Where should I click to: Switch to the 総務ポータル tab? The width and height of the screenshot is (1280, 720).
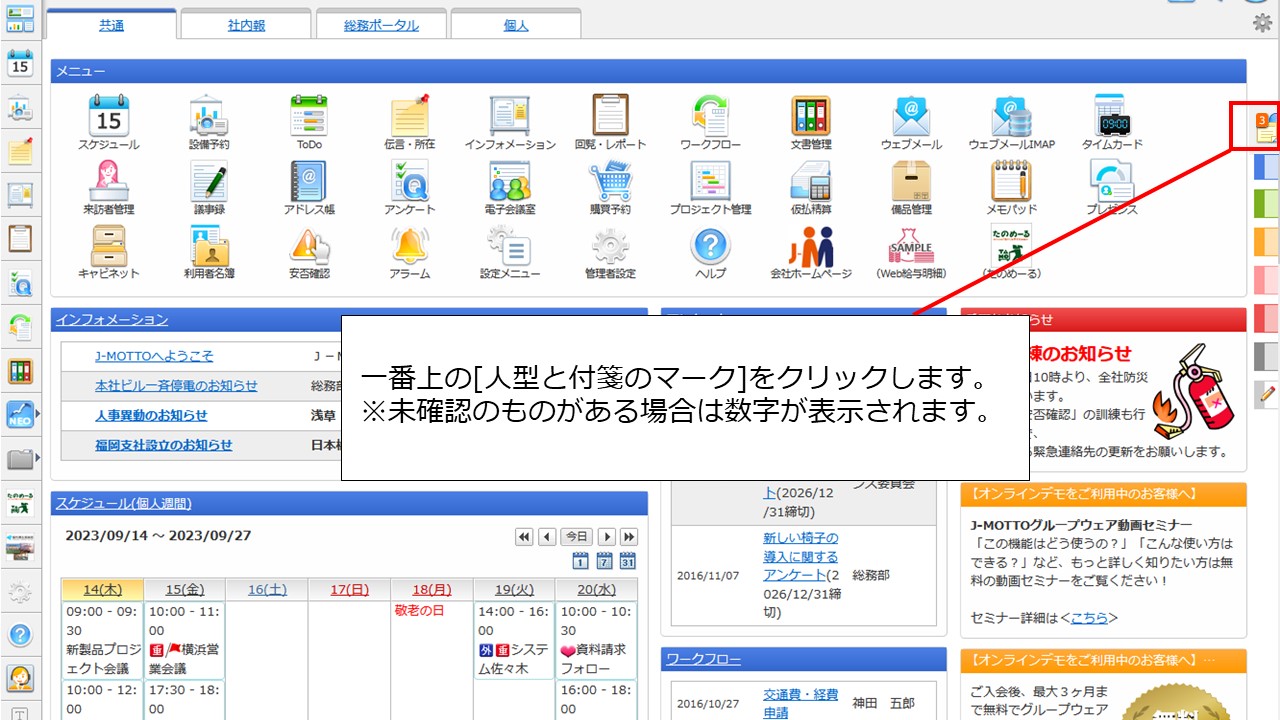381,25
